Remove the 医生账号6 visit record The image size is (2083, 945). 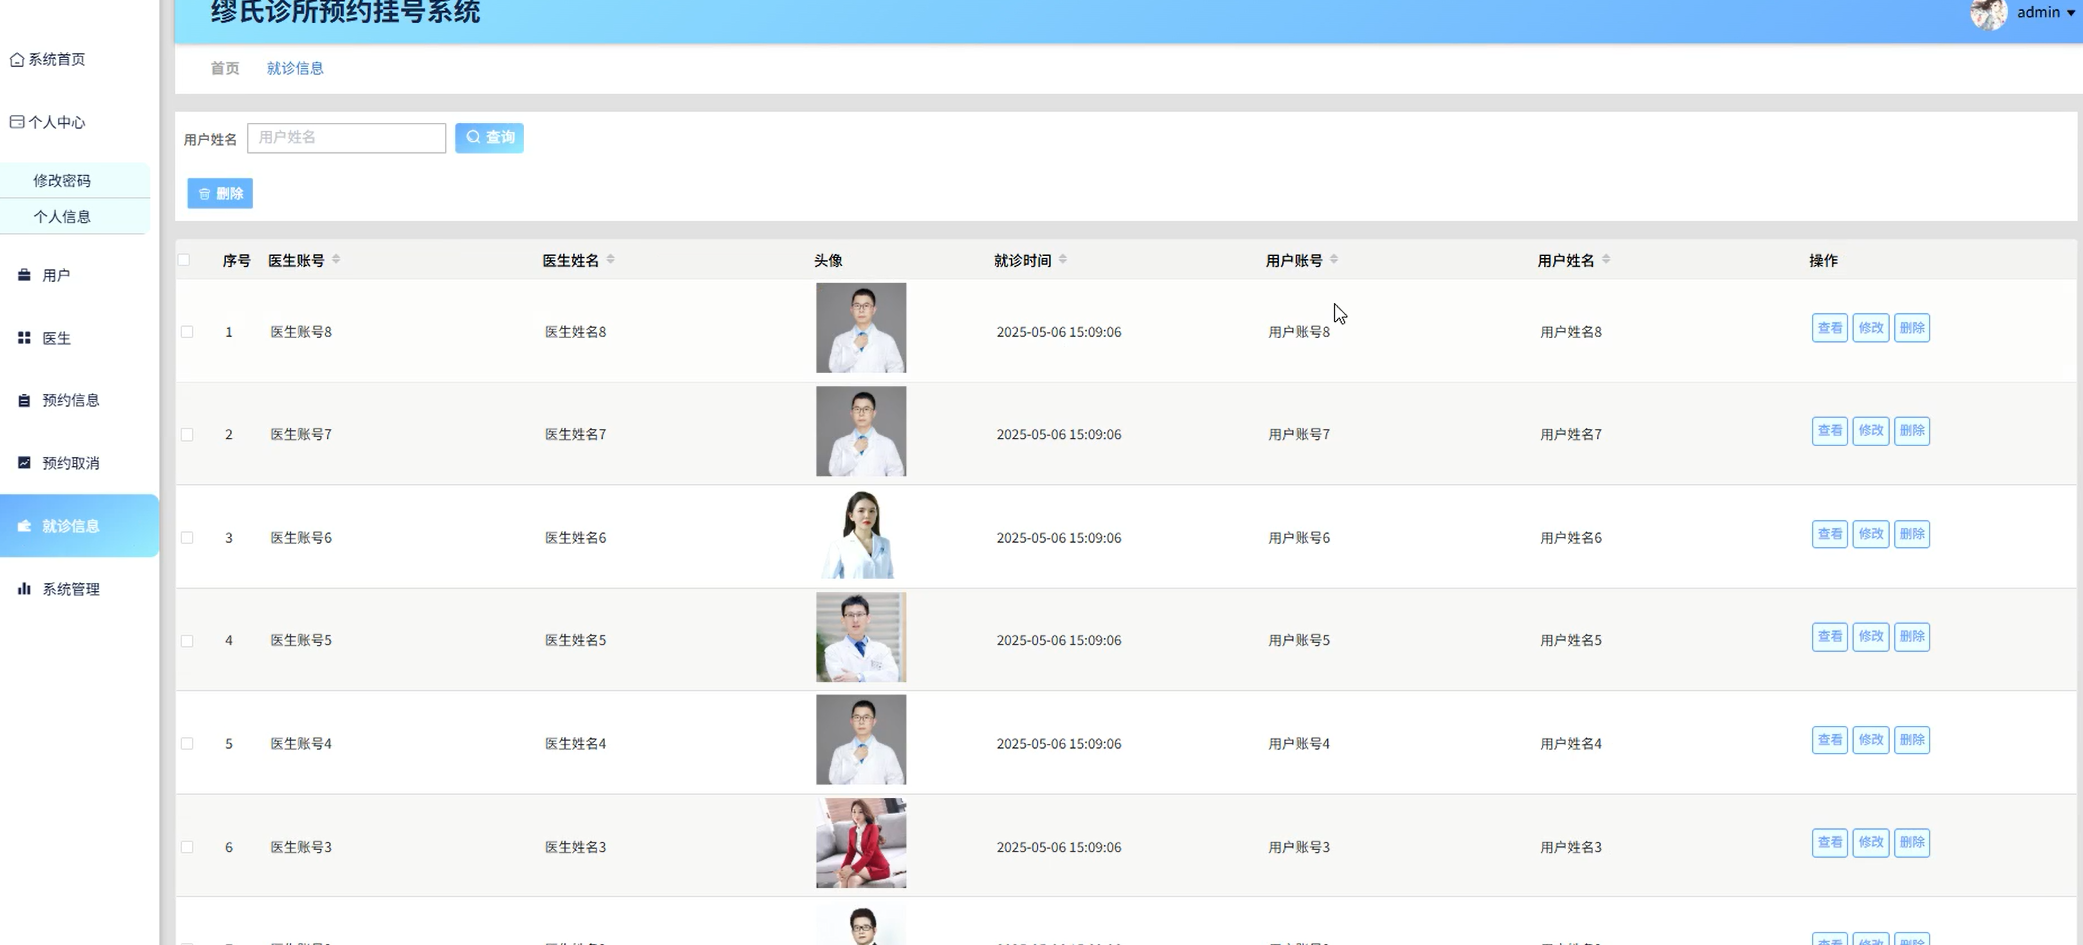(1912, 534)
